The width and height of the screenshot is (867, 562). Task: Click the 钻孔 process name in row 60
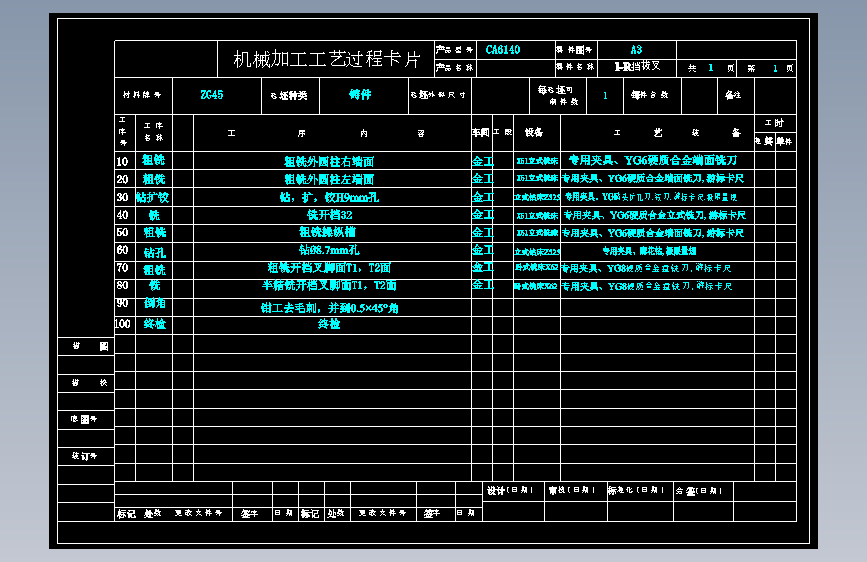point(154,253)
